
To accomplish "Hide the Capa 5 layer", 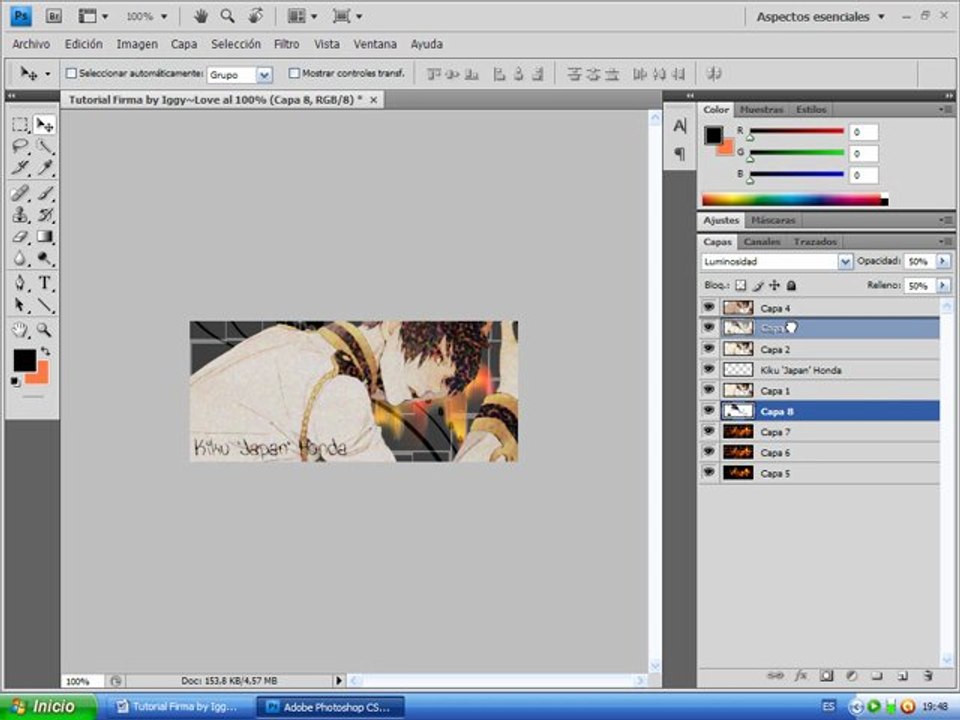I will [709, 473].
